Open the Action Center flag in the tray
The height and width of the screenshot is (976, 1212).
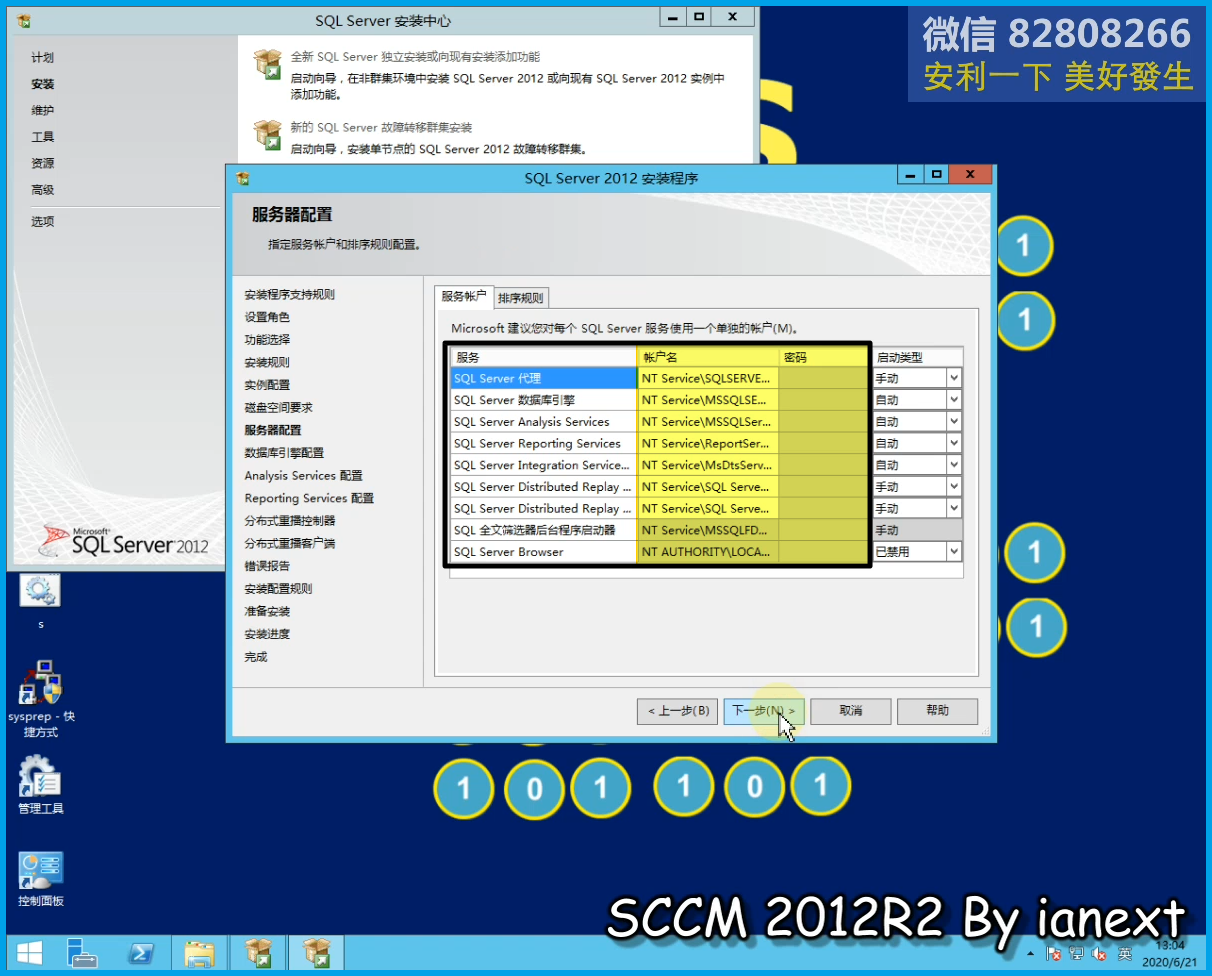(x=1053, y=953)
